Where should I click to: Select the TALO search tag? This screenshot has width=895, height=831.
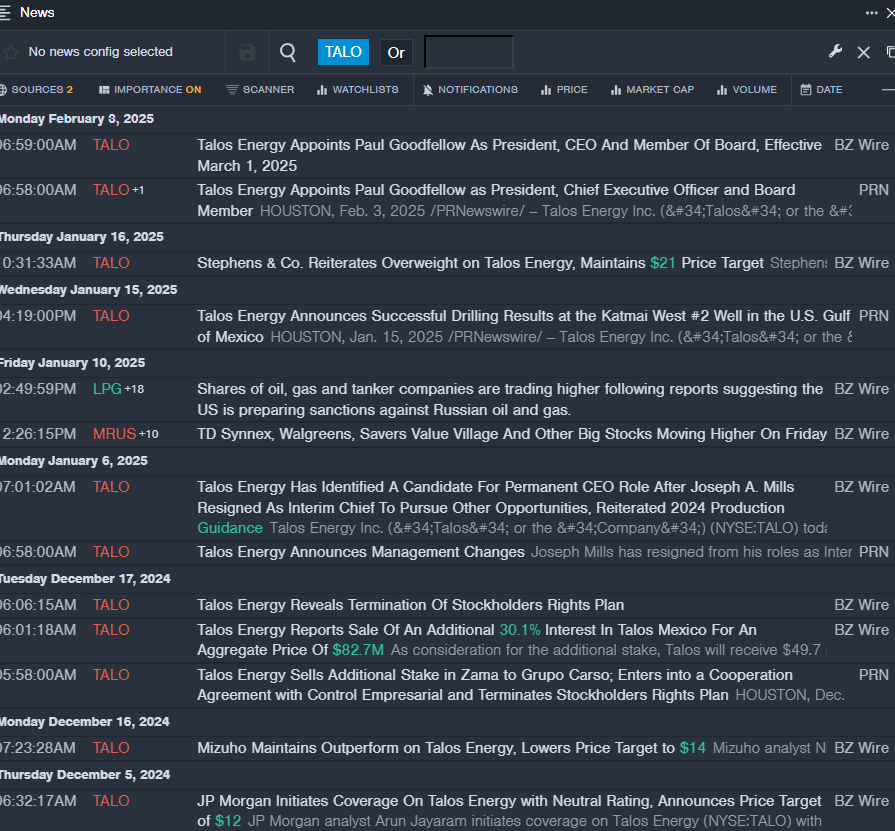pos(343,52)
